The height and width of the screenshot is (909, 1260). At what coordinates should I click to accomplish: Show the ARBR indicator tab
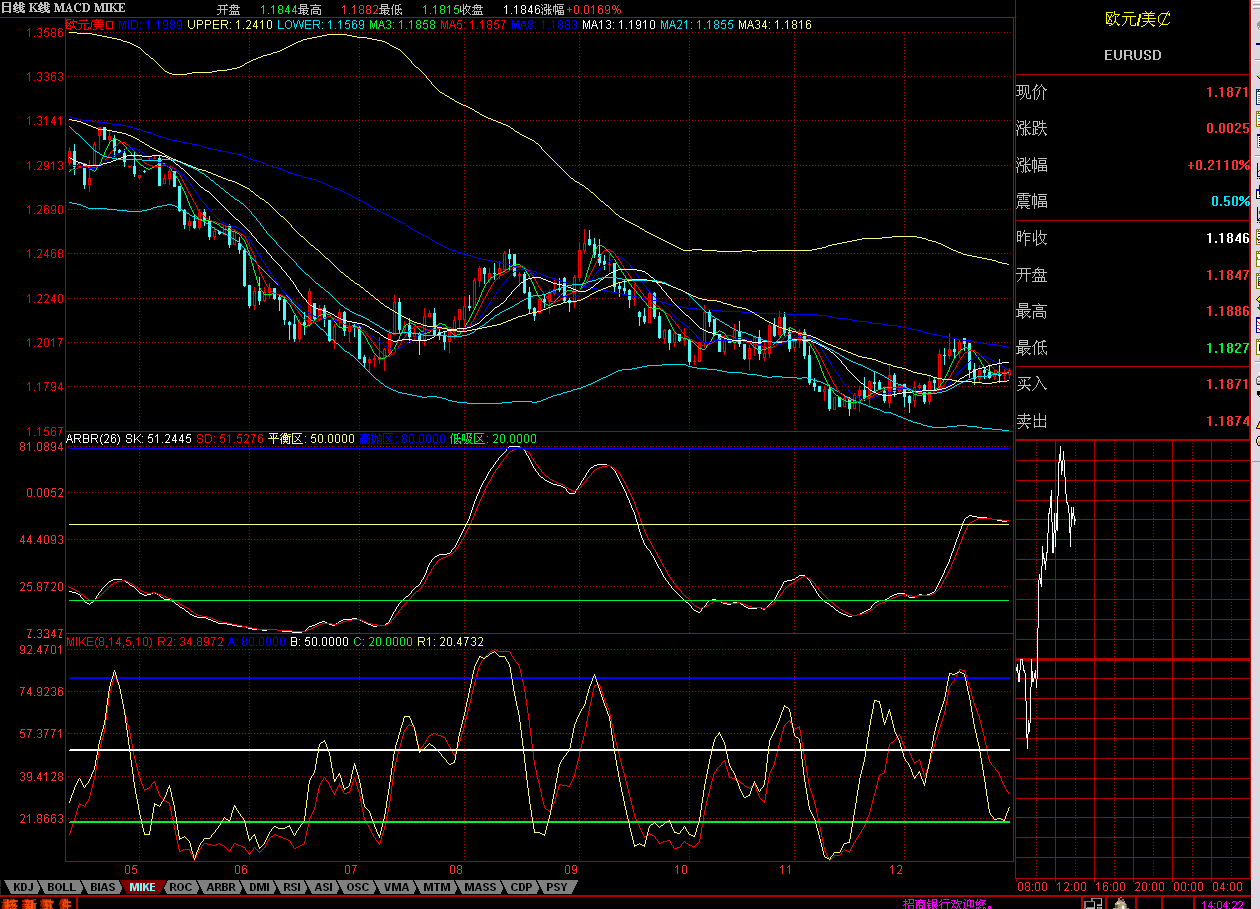tap(220, 887)
